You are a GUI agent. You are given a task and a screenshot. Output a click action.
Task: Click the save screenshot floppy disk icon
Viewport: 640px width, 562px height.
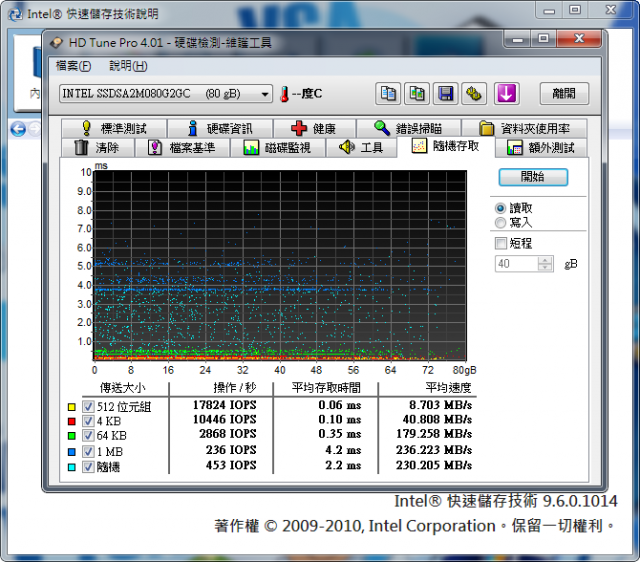(445, 94)
